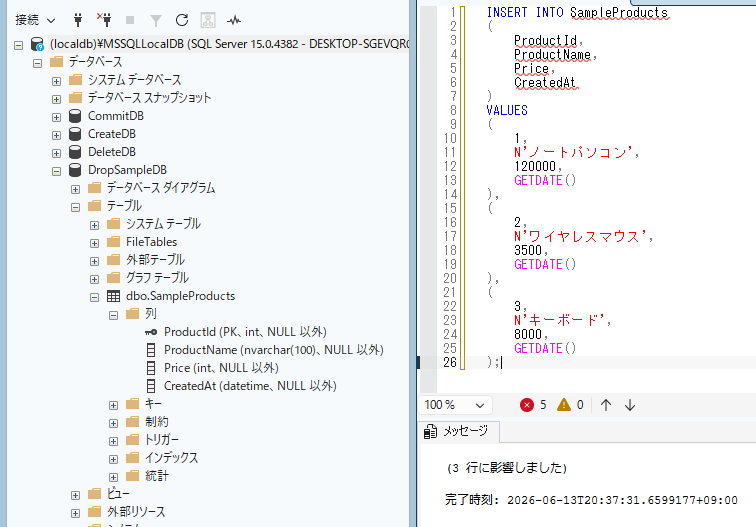Expand the ビュー folder

click(x=75, y=495)
